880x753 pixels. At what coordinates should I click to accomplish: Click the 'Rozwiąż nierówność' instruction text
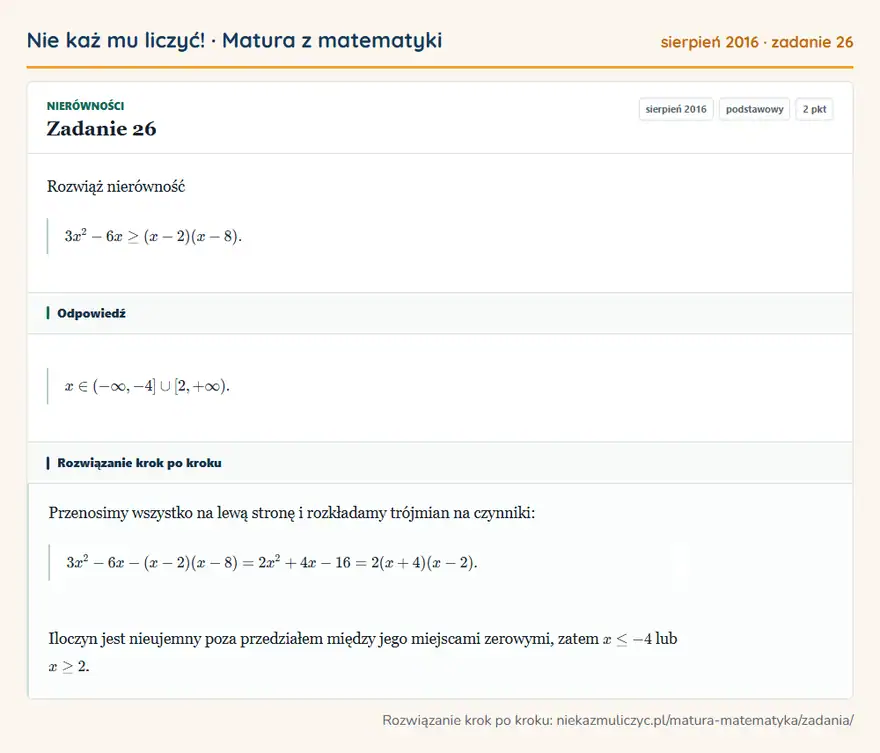116,186
